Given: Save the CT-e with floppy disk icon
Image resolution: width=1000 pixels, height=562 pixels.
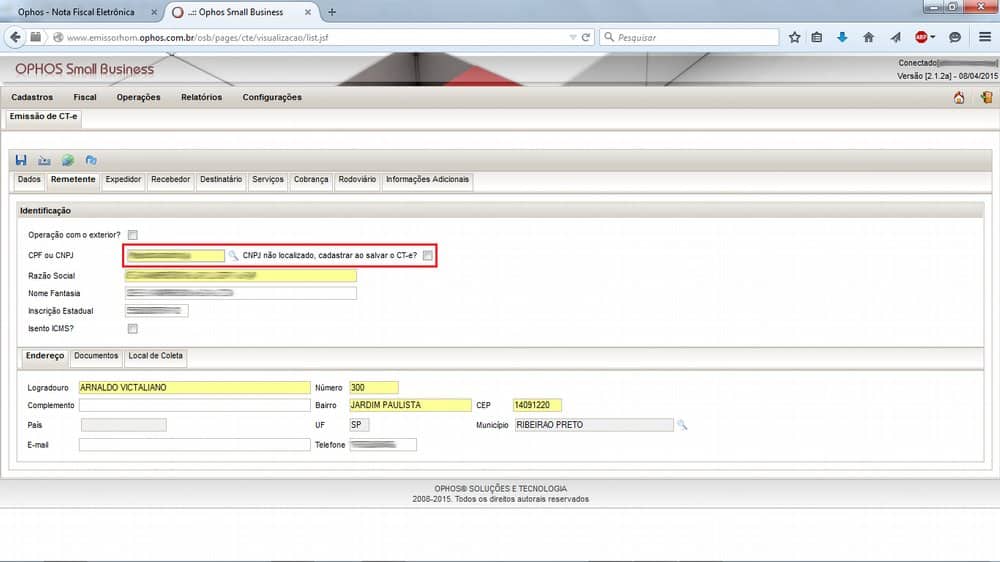Looking at the screenshot, I should (x=21, y=160).
